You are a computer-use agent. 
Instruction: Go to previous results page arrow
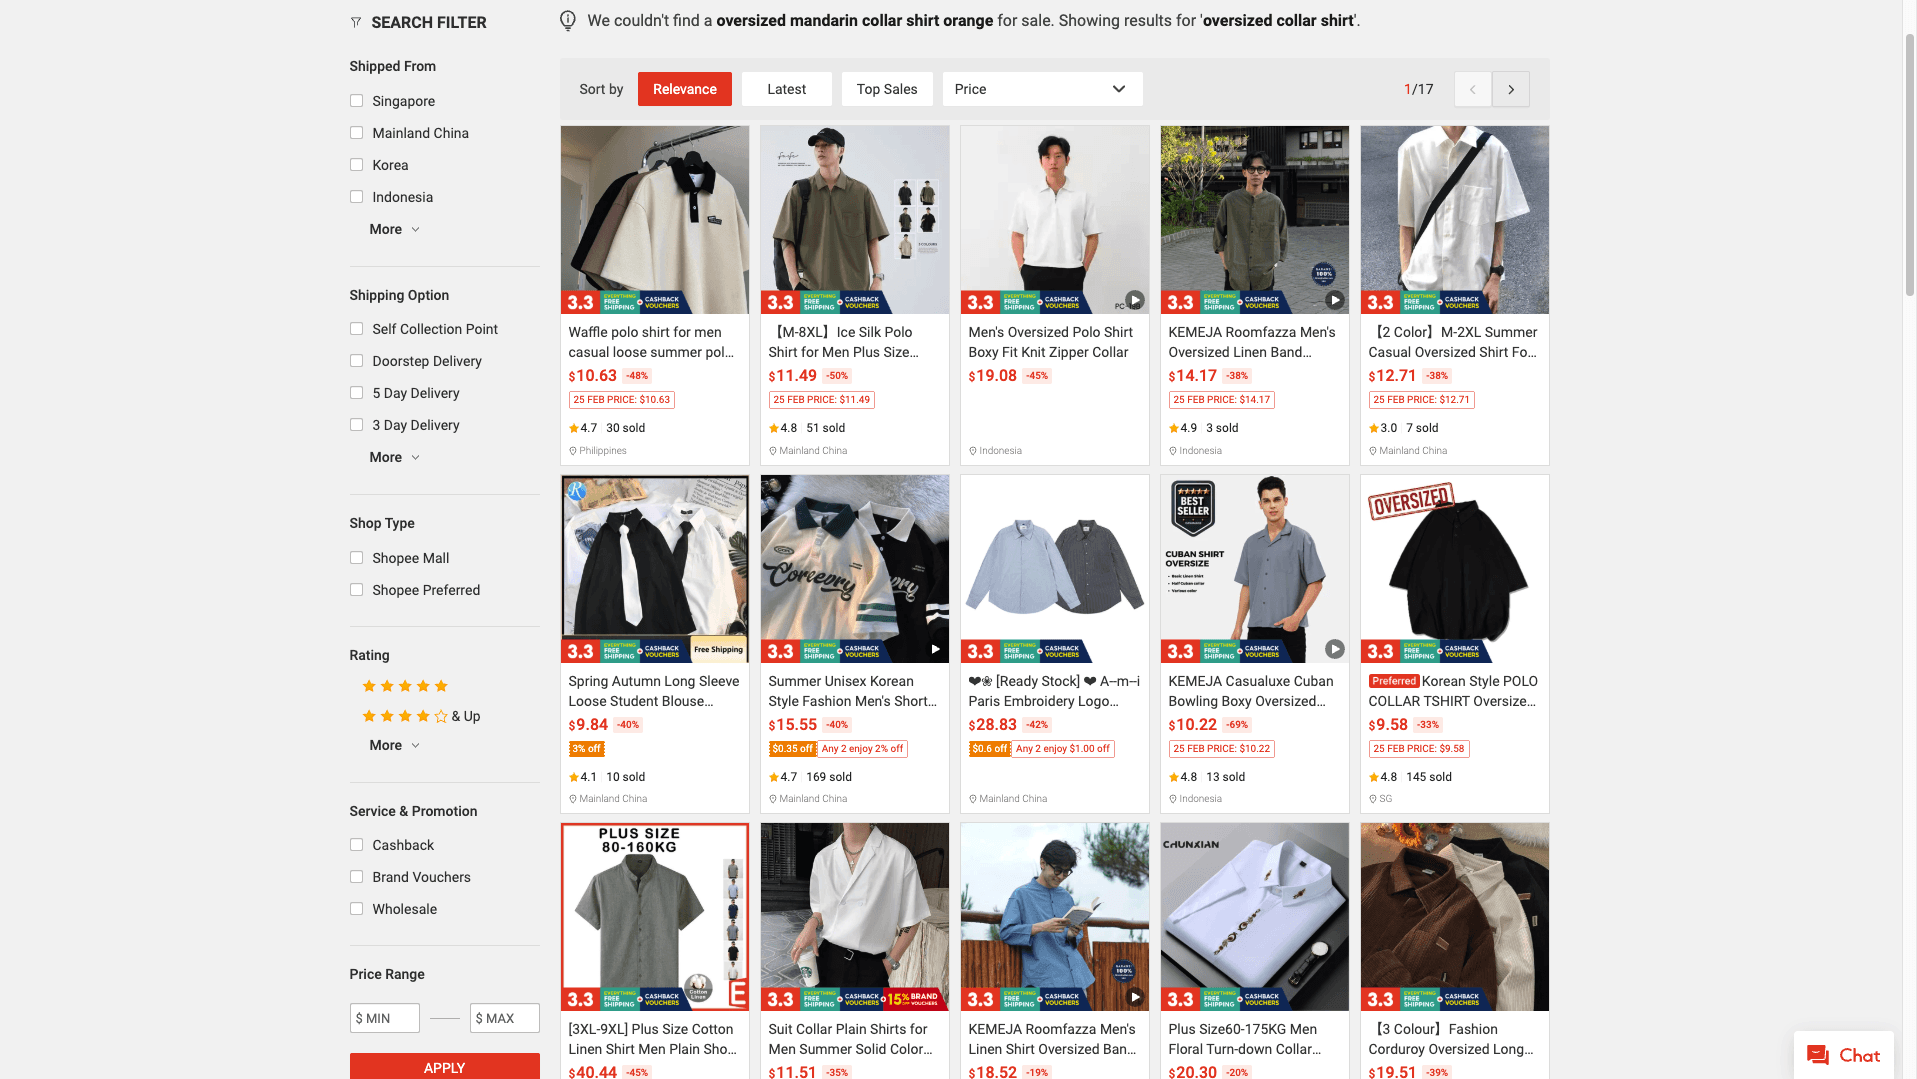tap(1473, 89)
